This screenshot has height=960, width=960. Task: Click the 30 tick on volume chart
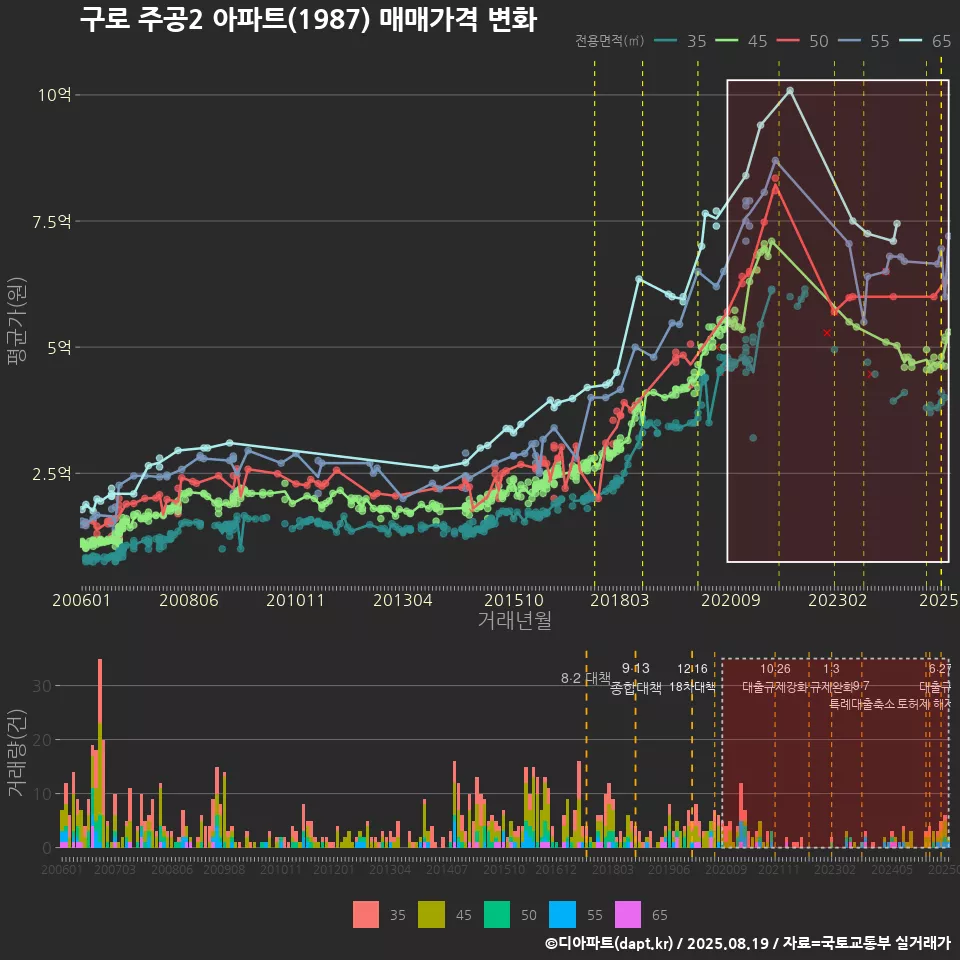(42, 686)
